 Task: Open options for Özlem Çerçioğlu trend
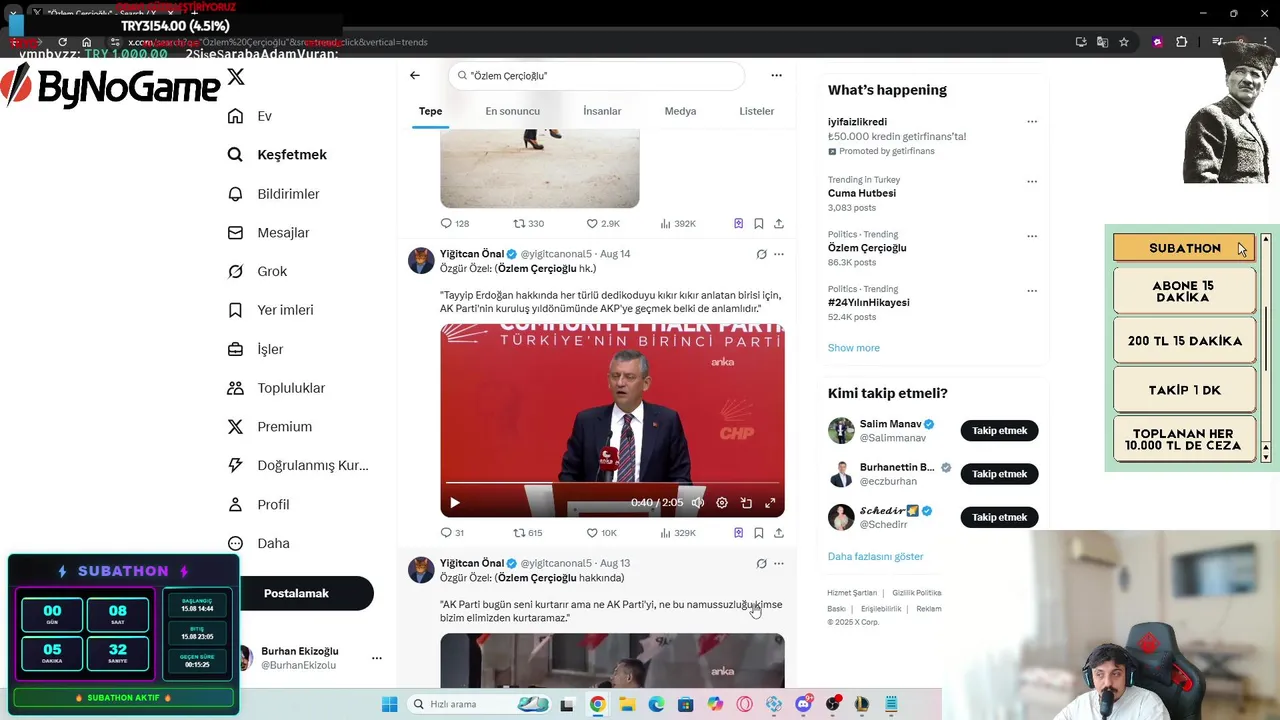[1032, 237]
